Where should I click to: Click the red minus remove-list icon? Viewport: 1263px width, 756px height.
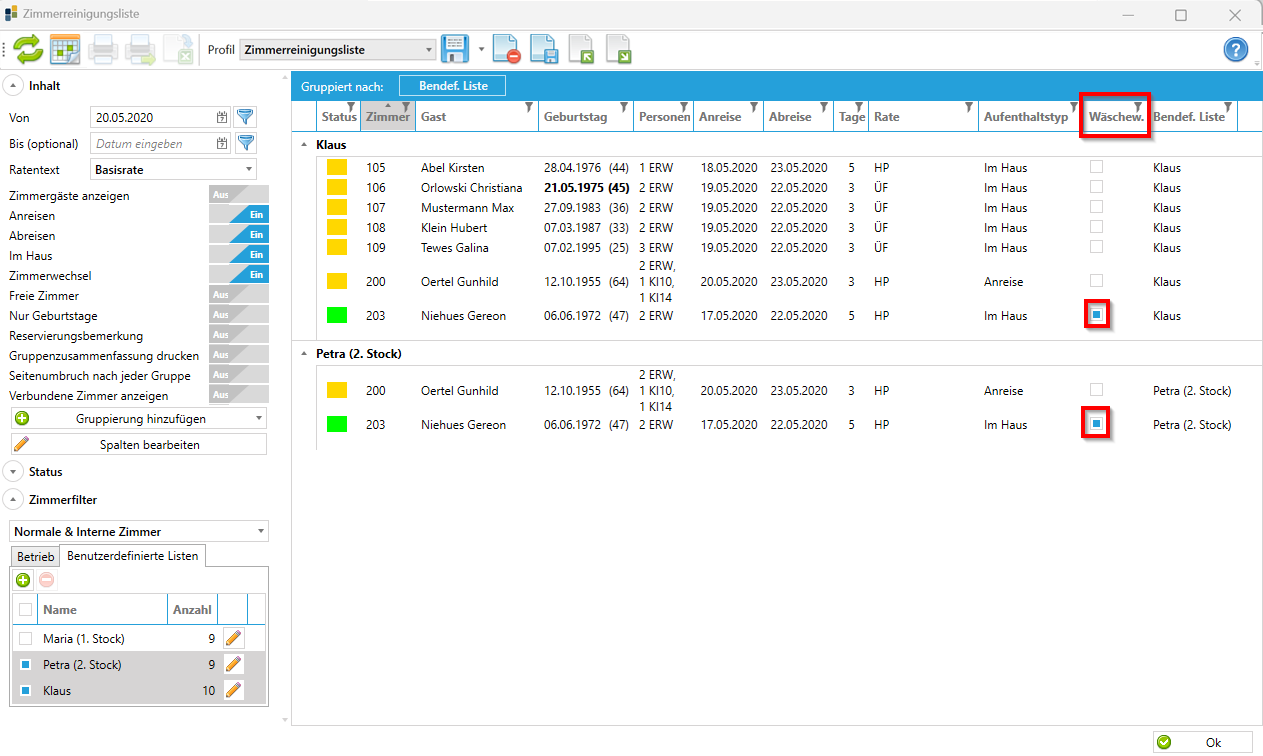pyautogui.click(x=46, y=579)
